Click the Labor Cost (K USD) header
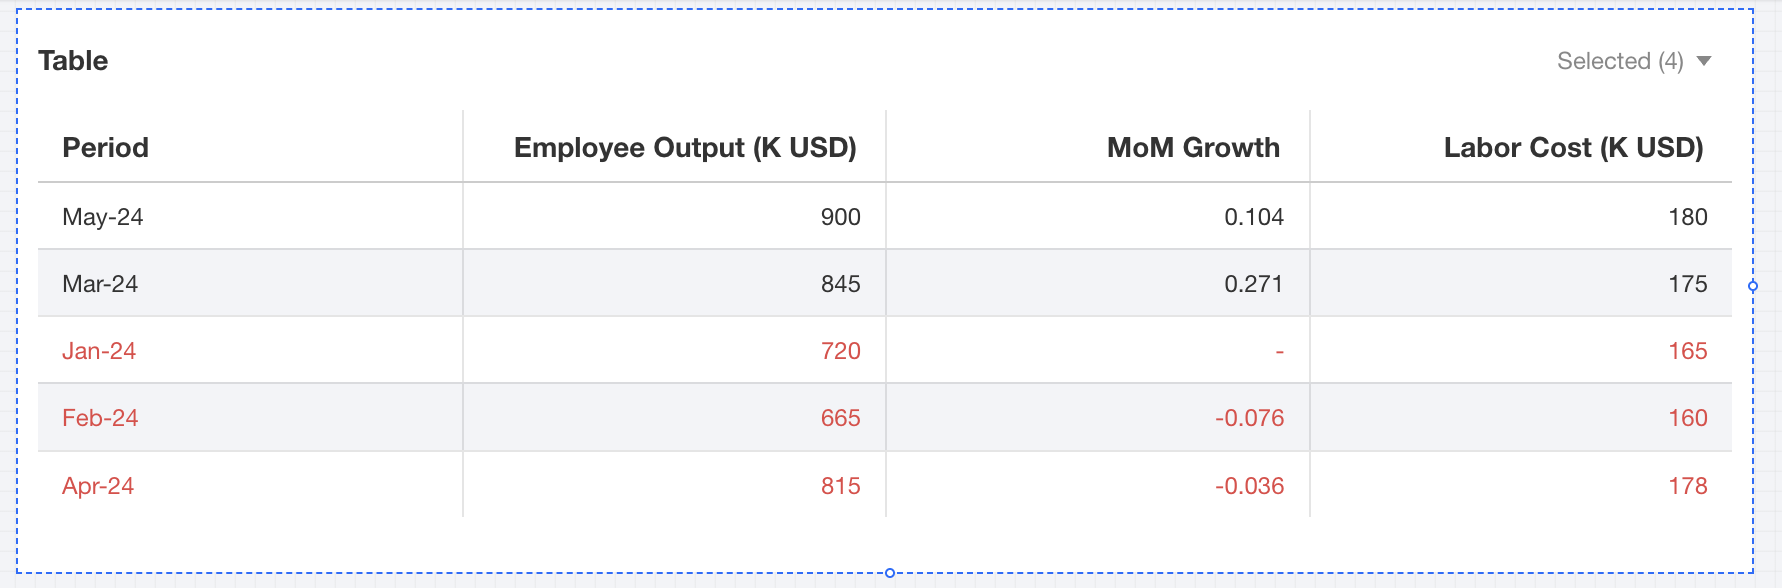The width and height of the screenshot is (1782, 588). [1573, 148]
